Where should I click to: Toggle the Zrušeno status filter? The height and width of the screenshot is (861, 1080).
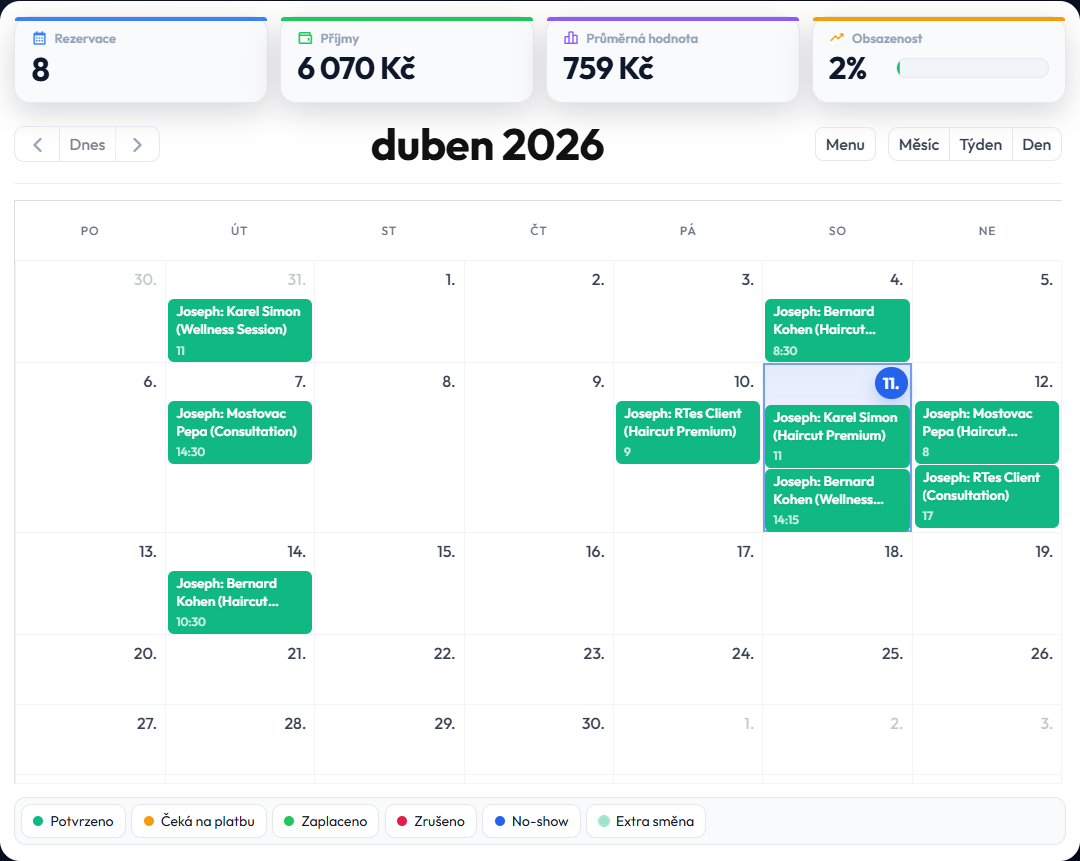(x=430, y=821)
